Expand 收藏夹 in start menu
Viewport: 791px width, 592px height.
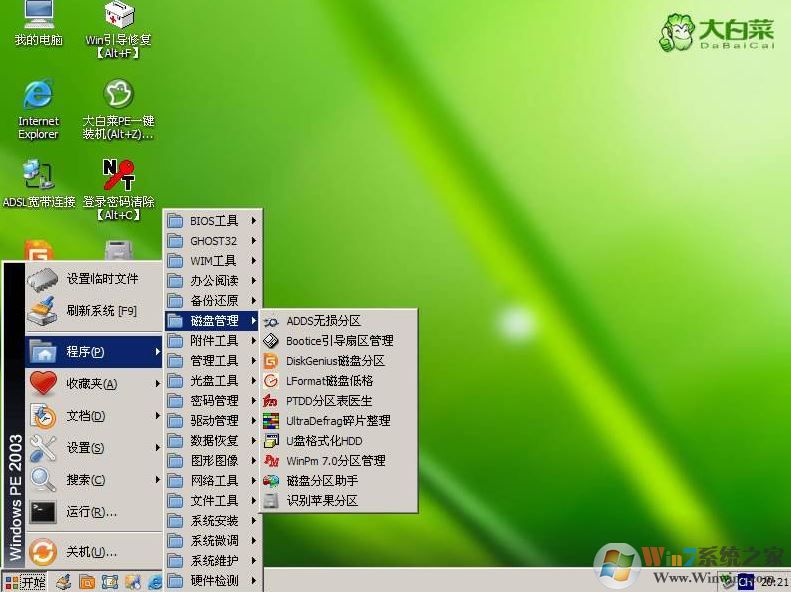[92, 384]
